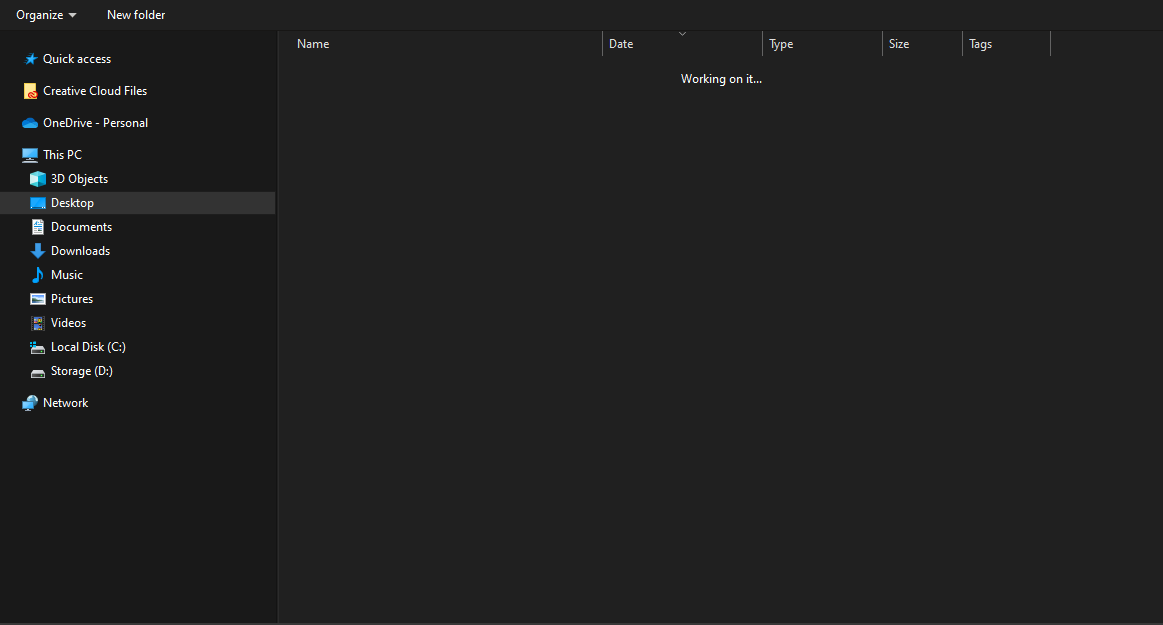Open the Organize dropdown arrow

click(72, 15)
